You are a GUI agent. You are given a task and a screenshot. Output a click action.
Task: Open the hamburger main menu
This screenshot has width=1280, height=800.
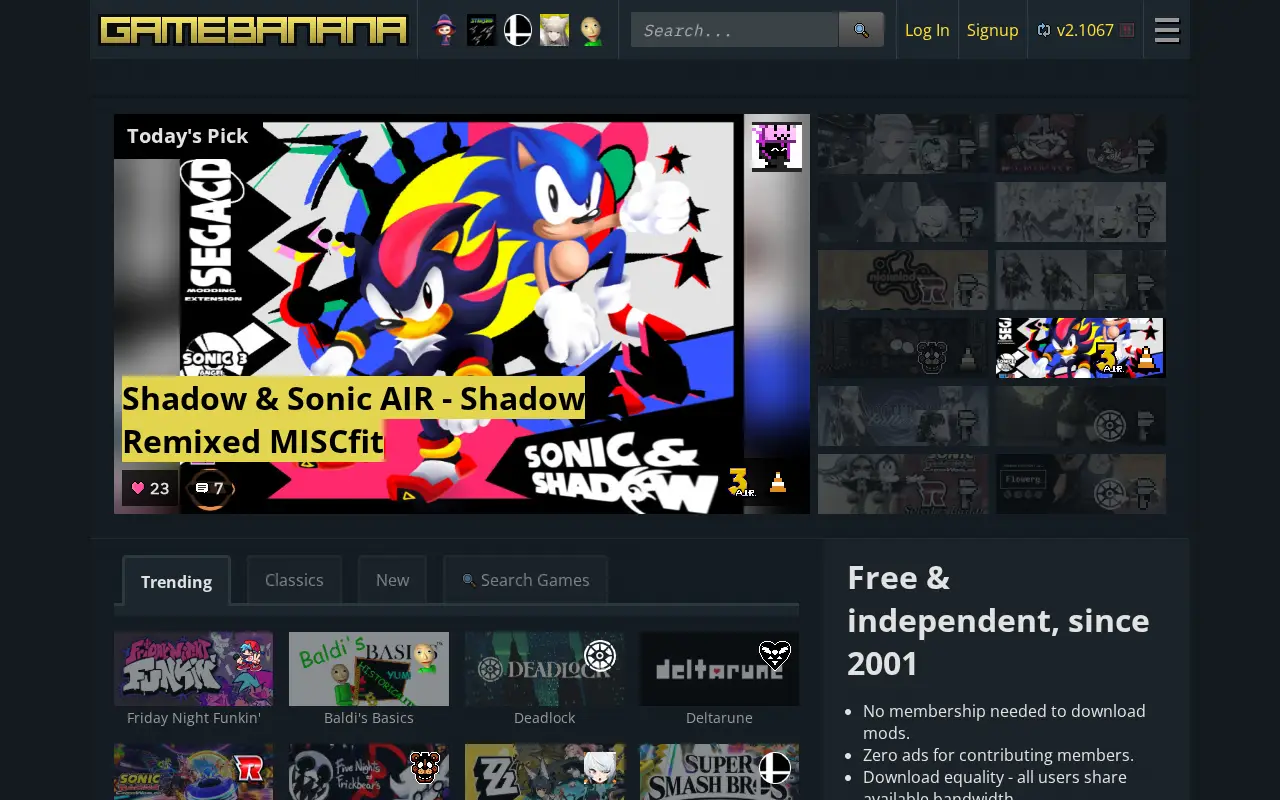point(1167,30)
